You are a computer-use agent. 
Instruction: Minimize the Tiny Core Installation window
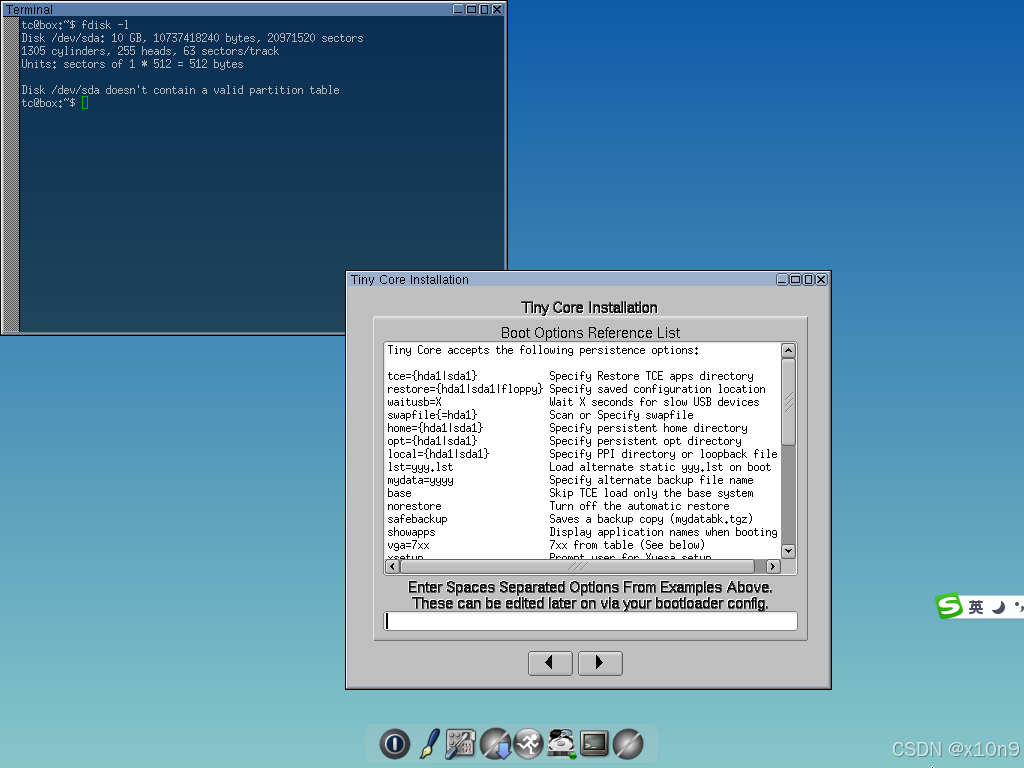(782, 280)
